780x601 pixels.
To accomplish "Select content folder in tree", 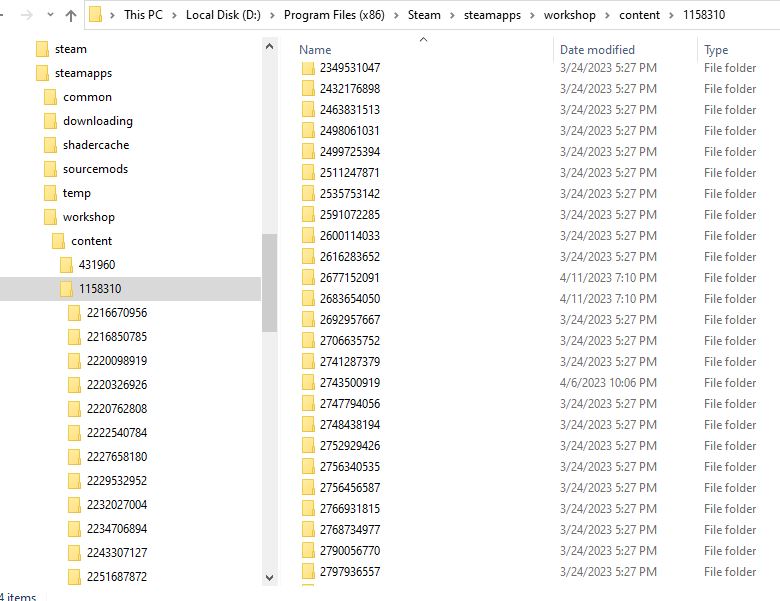I will click(91, 241).
